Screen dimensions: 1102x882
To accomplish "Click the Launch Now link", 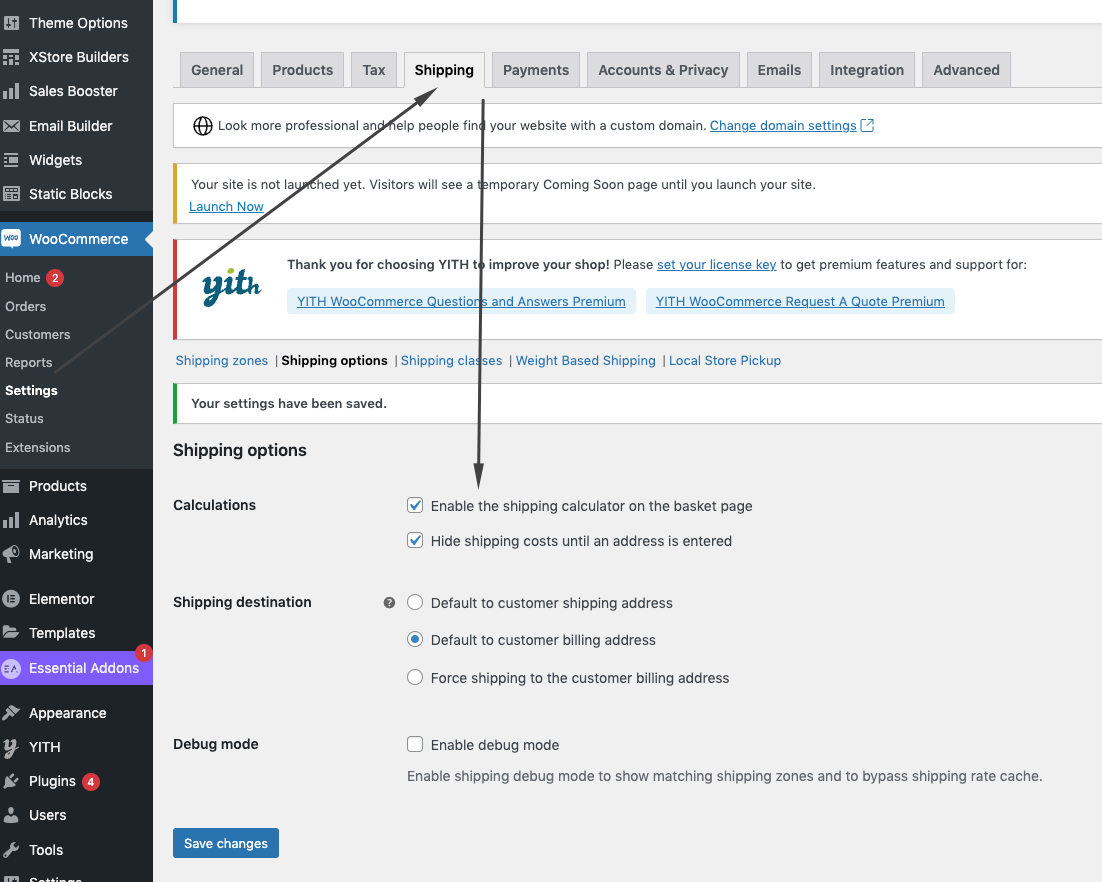I will [226, 207].
